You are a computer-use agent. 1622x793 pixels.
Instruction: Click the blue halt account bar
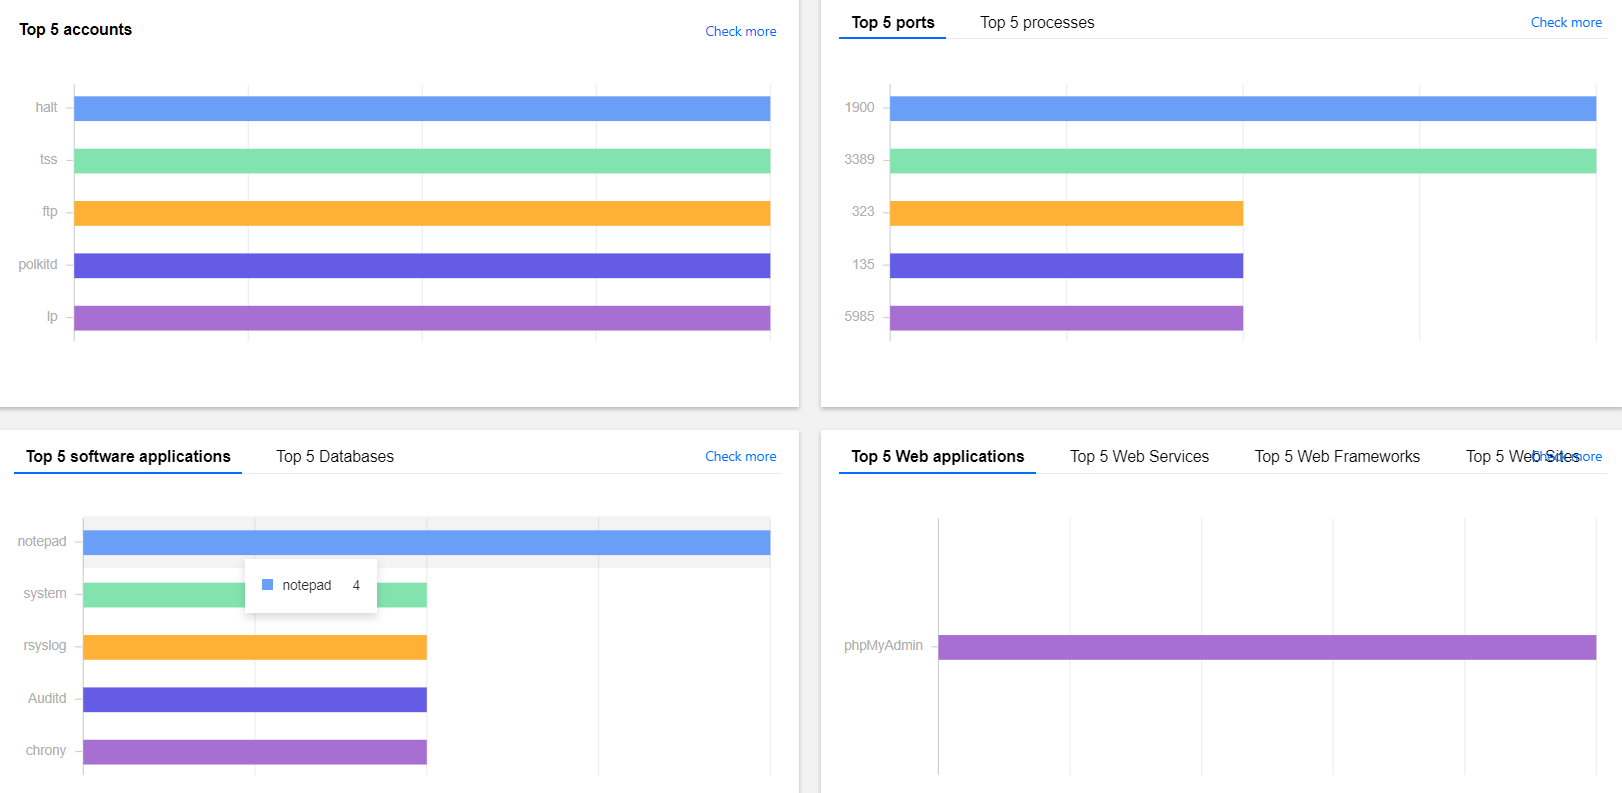(422, 109)
